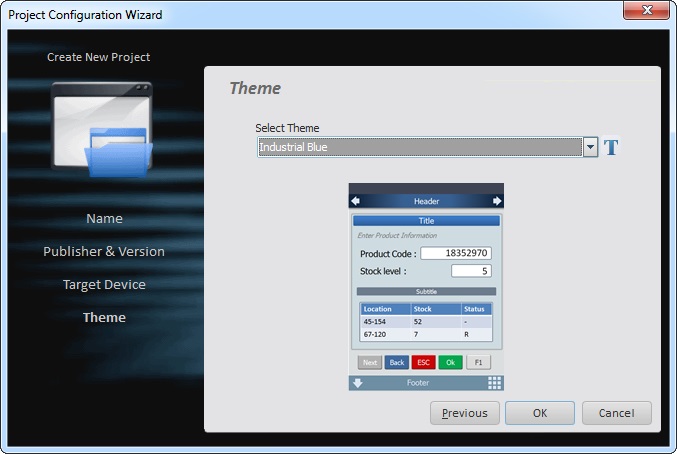The image size is (677, 454).
Task: Click the Product Code field in preview
Action: 455,254
